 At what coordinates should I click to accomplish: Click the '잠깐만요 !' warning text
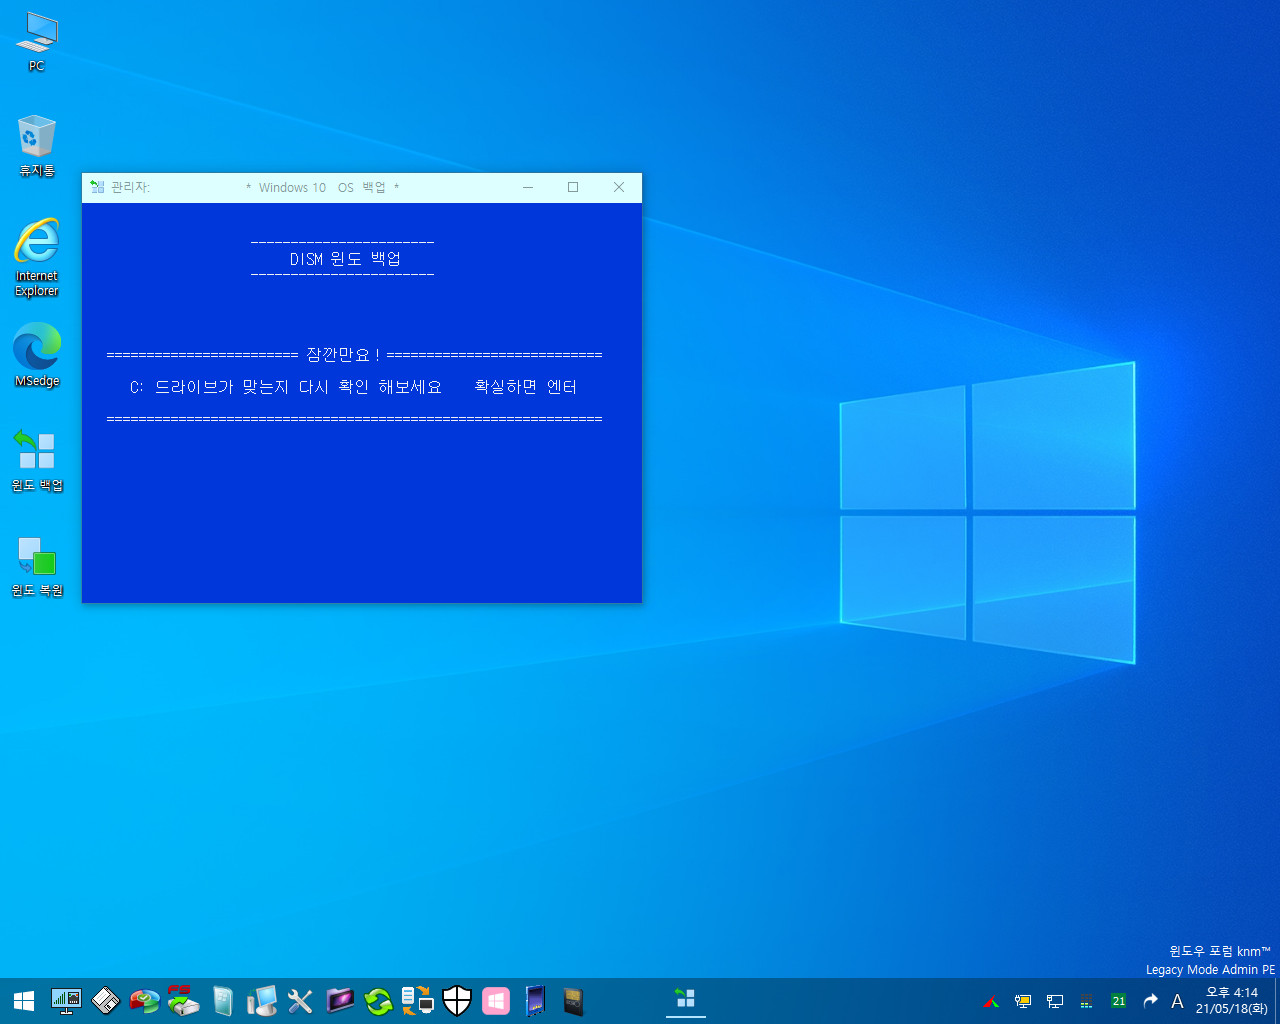point(343,354)
